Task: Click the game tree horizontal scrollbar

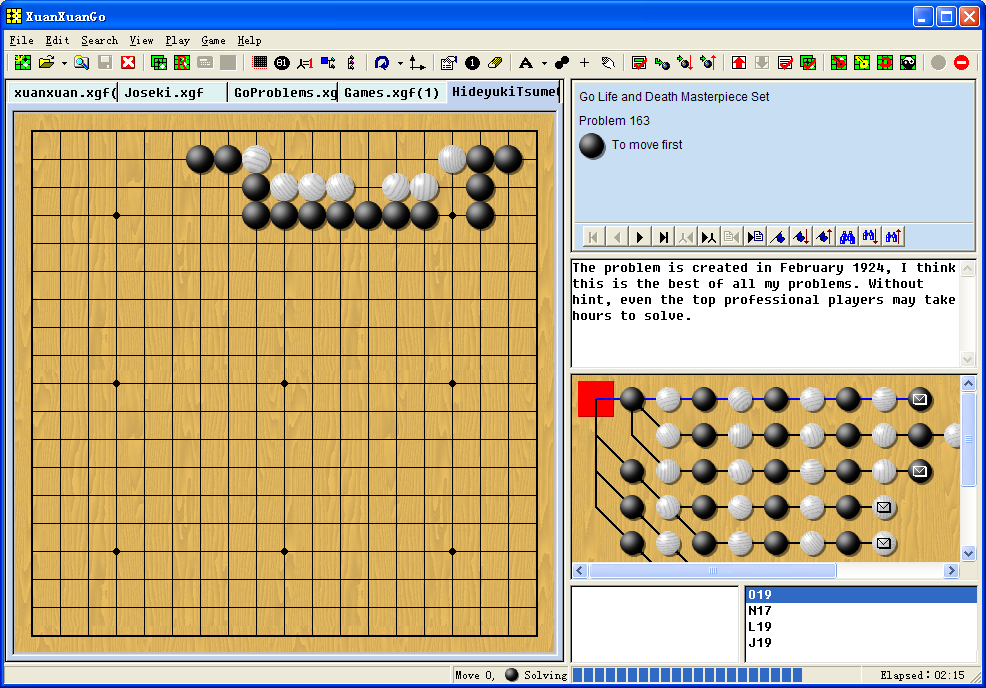Action: [765, 570]
